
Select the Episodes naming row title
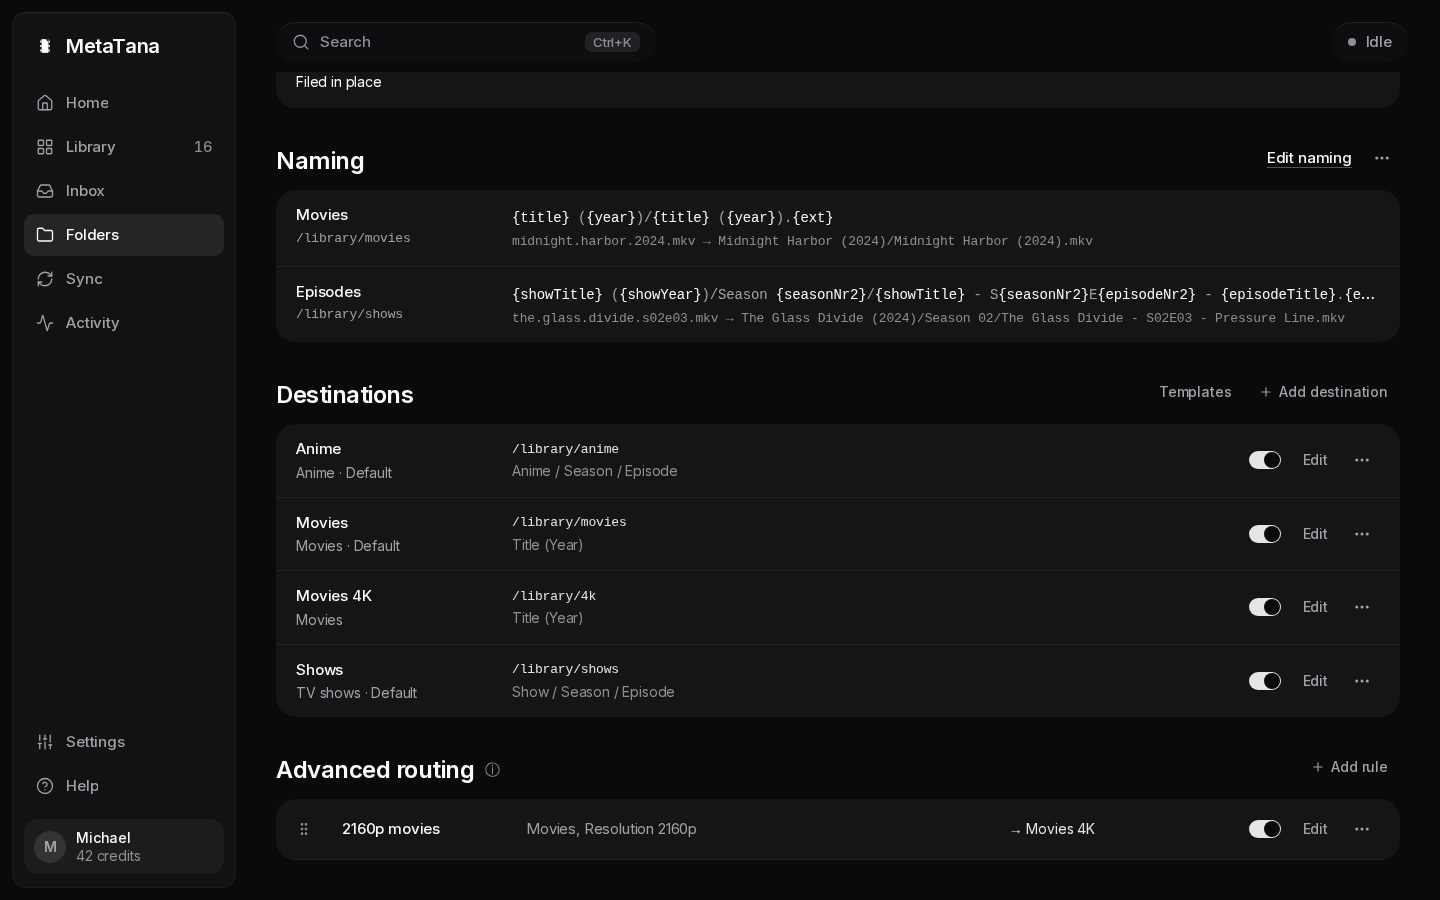[328, 292]
